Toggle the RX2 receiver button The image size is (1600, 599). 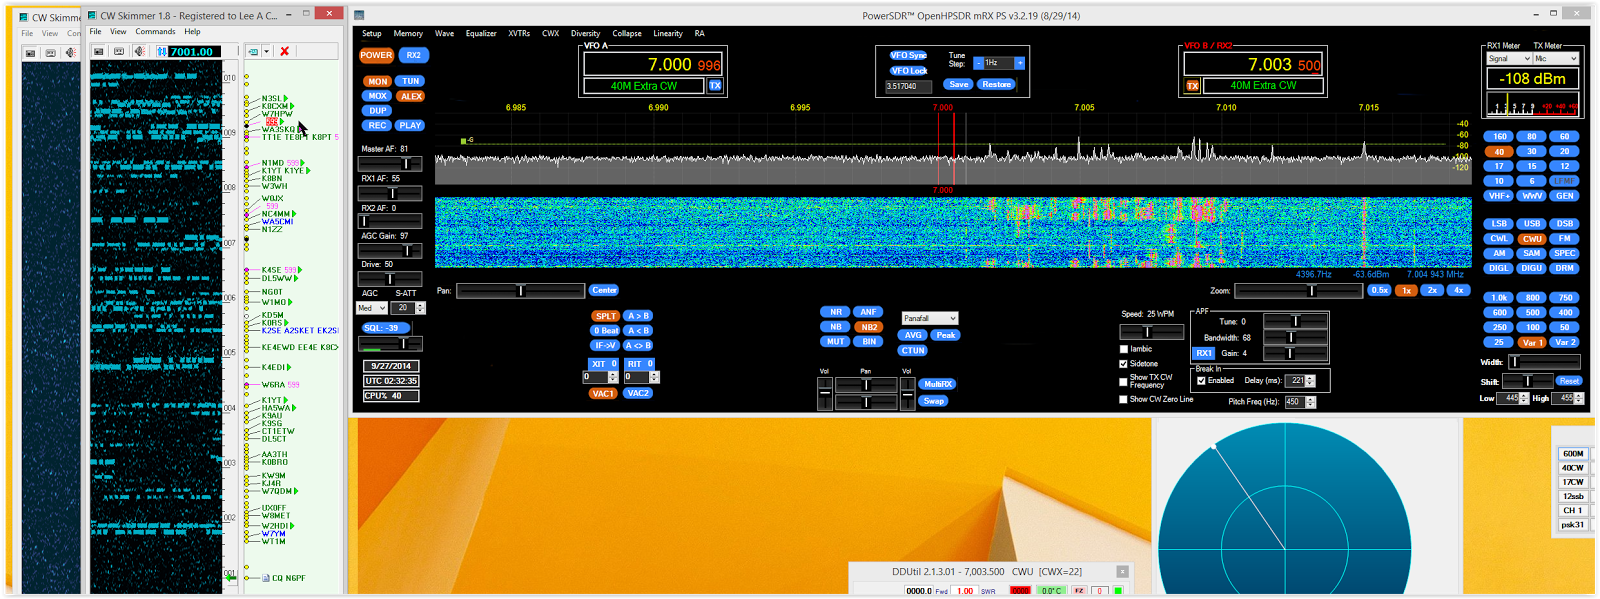coord(414,55)
